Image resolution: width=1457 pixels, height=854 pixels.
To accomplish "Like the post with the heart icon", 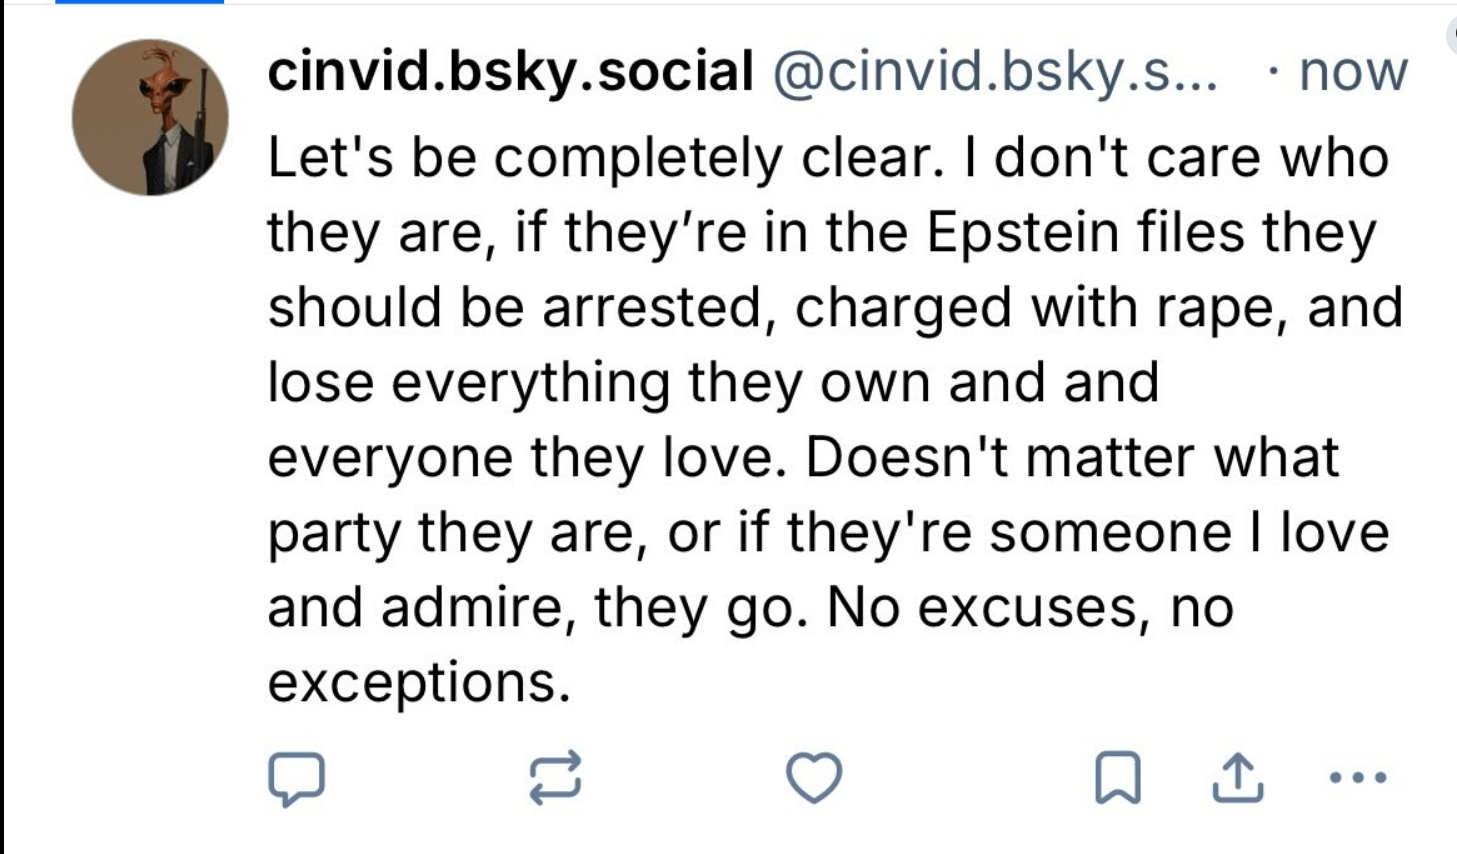I will tap(814, 778).
